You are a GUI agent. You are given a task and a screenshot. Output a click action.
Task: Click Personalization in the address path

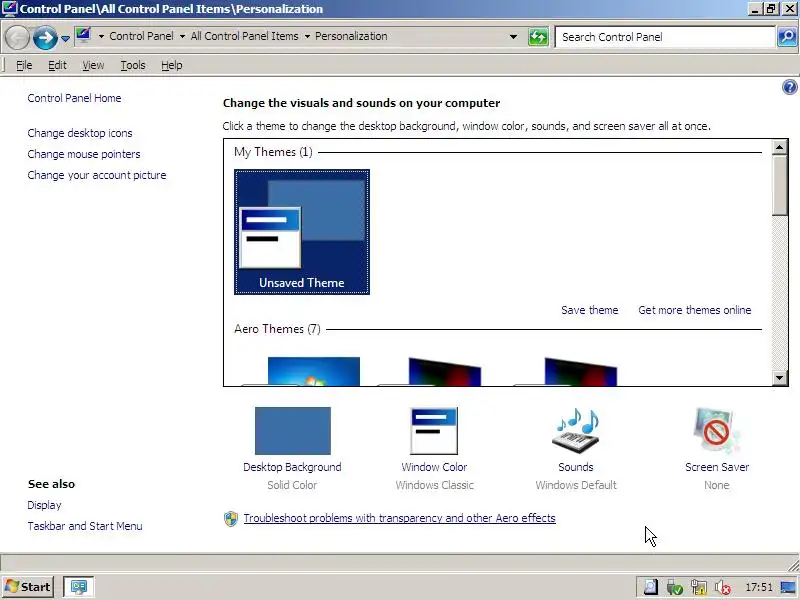pos(351,36)
